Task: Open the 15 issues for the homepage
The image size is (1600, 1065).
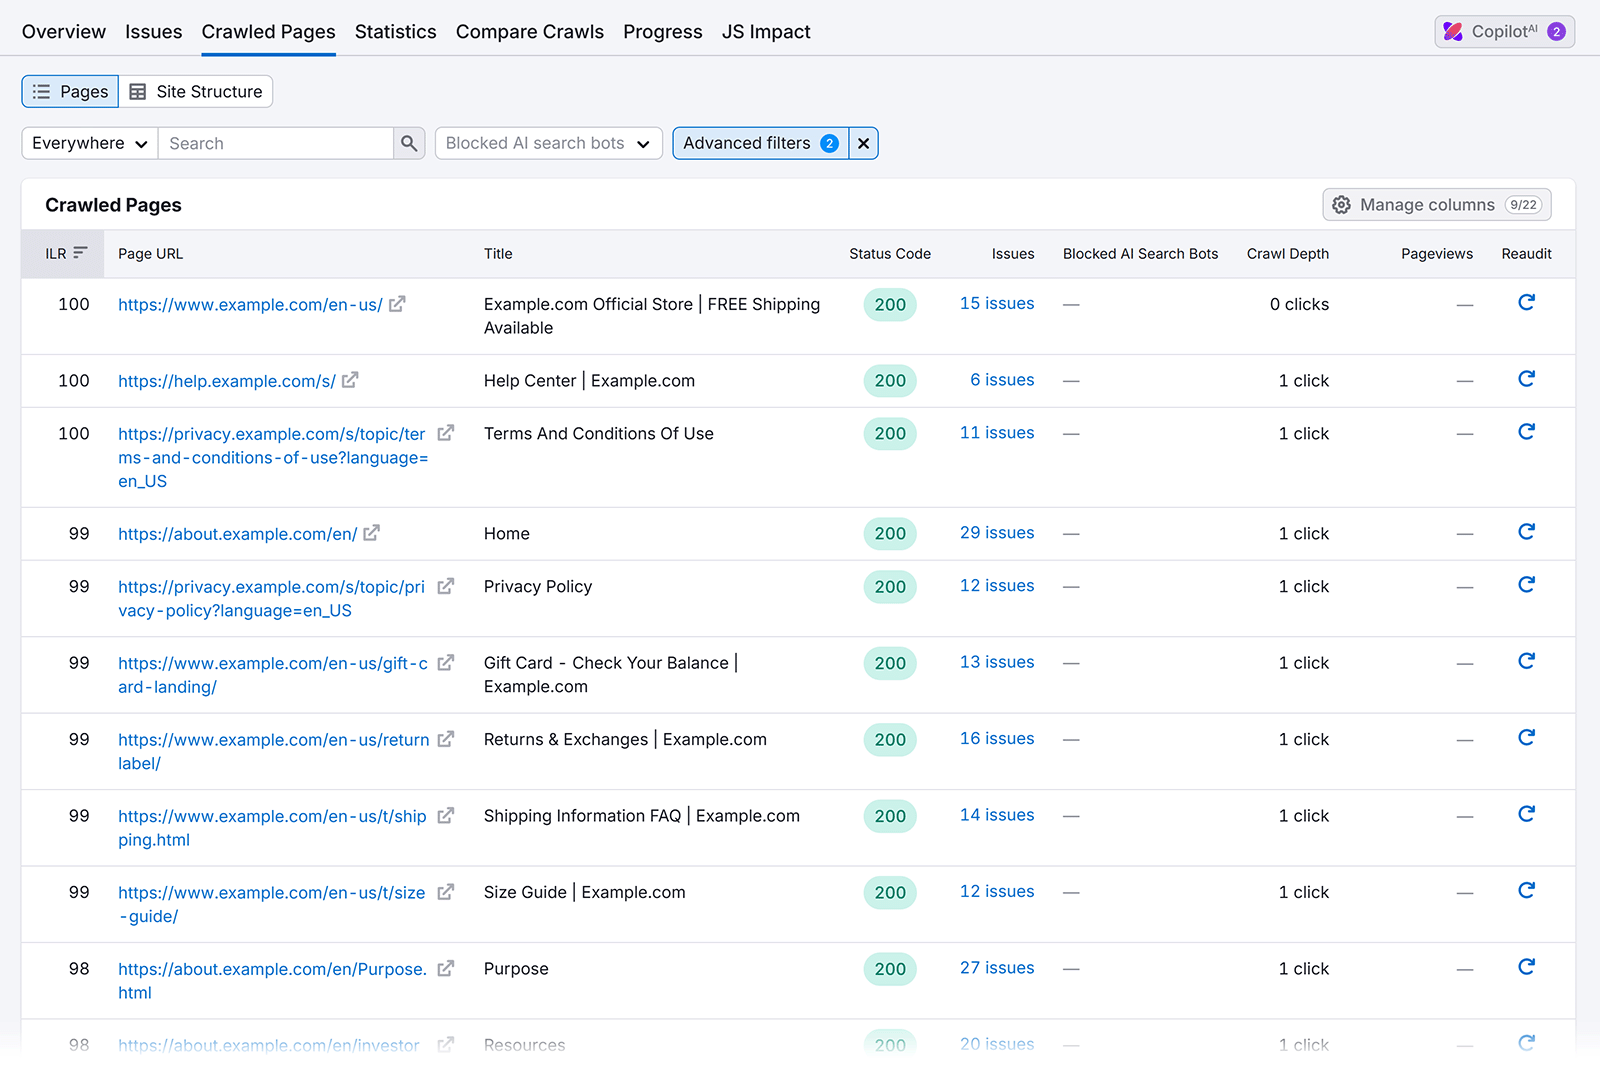Action: tap(996, 303)
